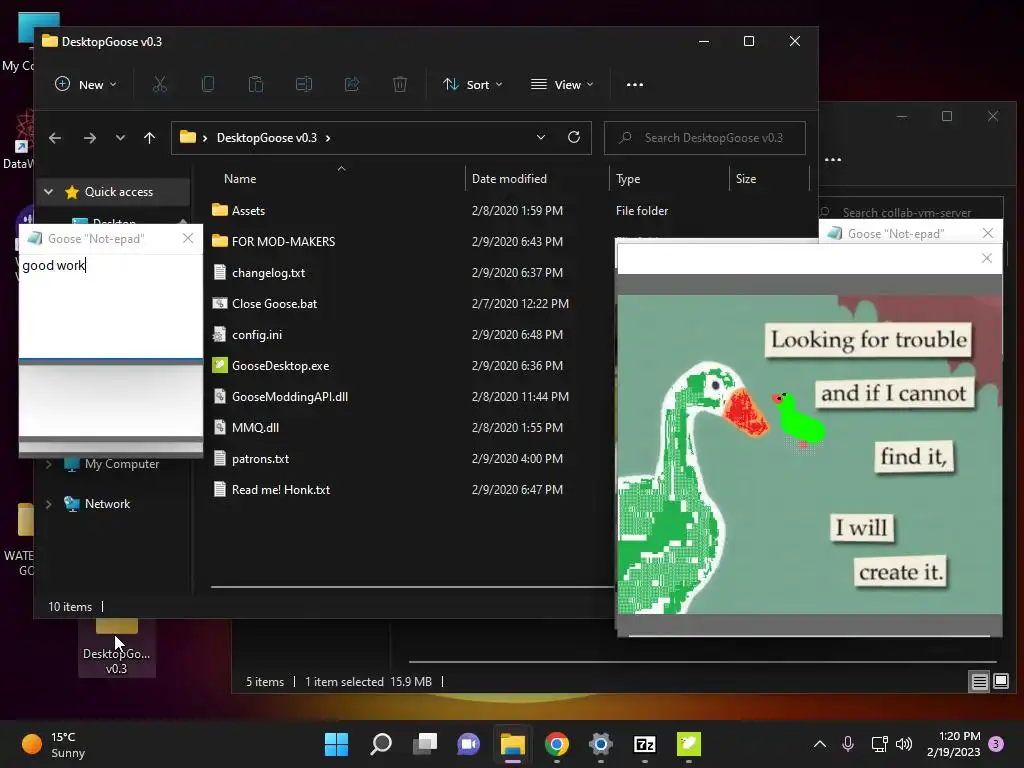This screenshot has width=1024, height=768.
Task: Show hidden tray icons chevron
Action: pyautogui.click(x=820, y=744)
